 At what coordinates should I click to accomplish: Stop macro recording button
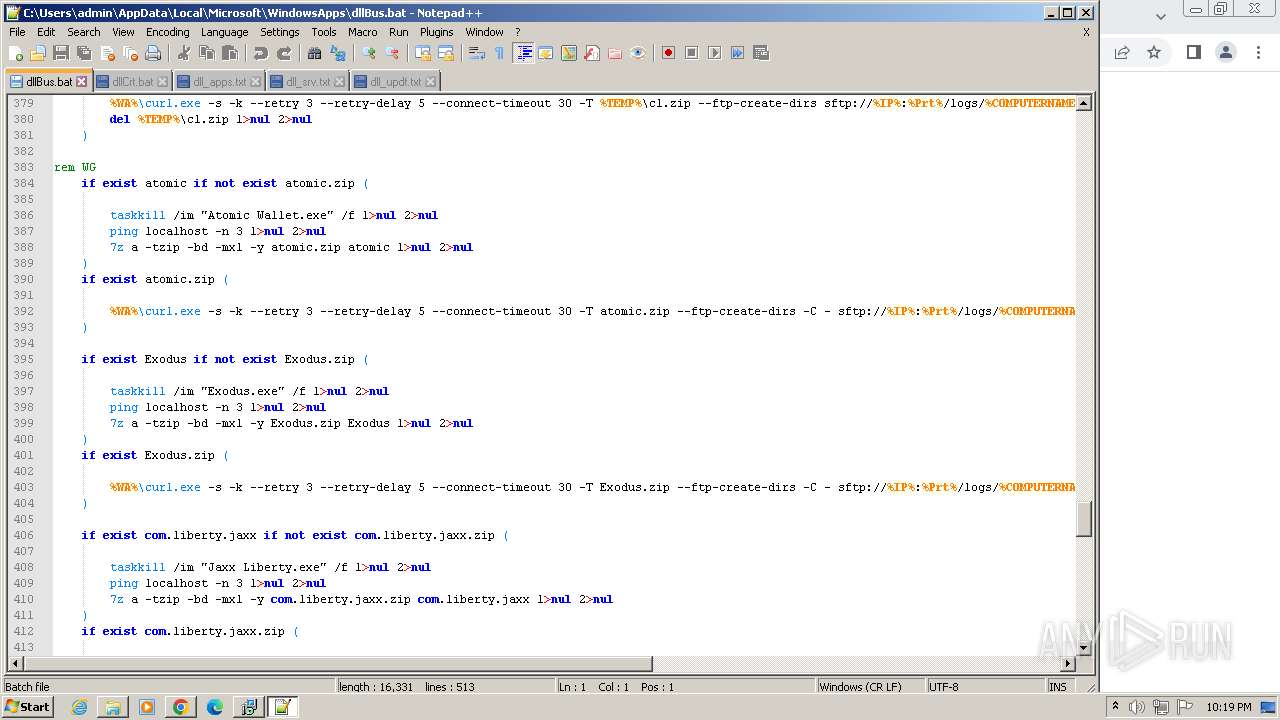pyautogui.click(x=691, y=53)
